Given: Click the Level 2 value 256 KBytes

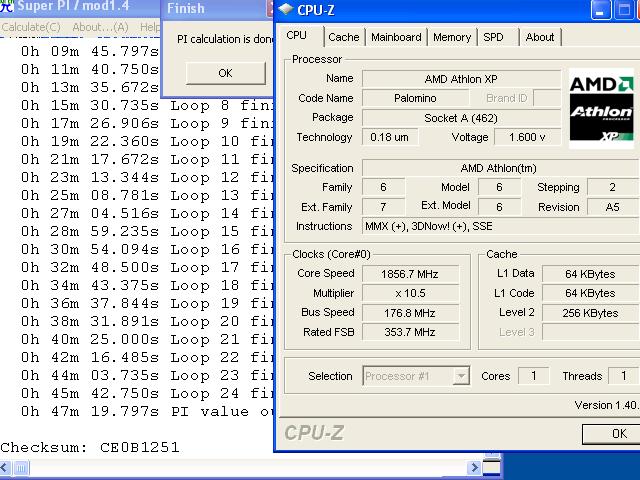Looking at the screenshot, I should click(590, 313).
